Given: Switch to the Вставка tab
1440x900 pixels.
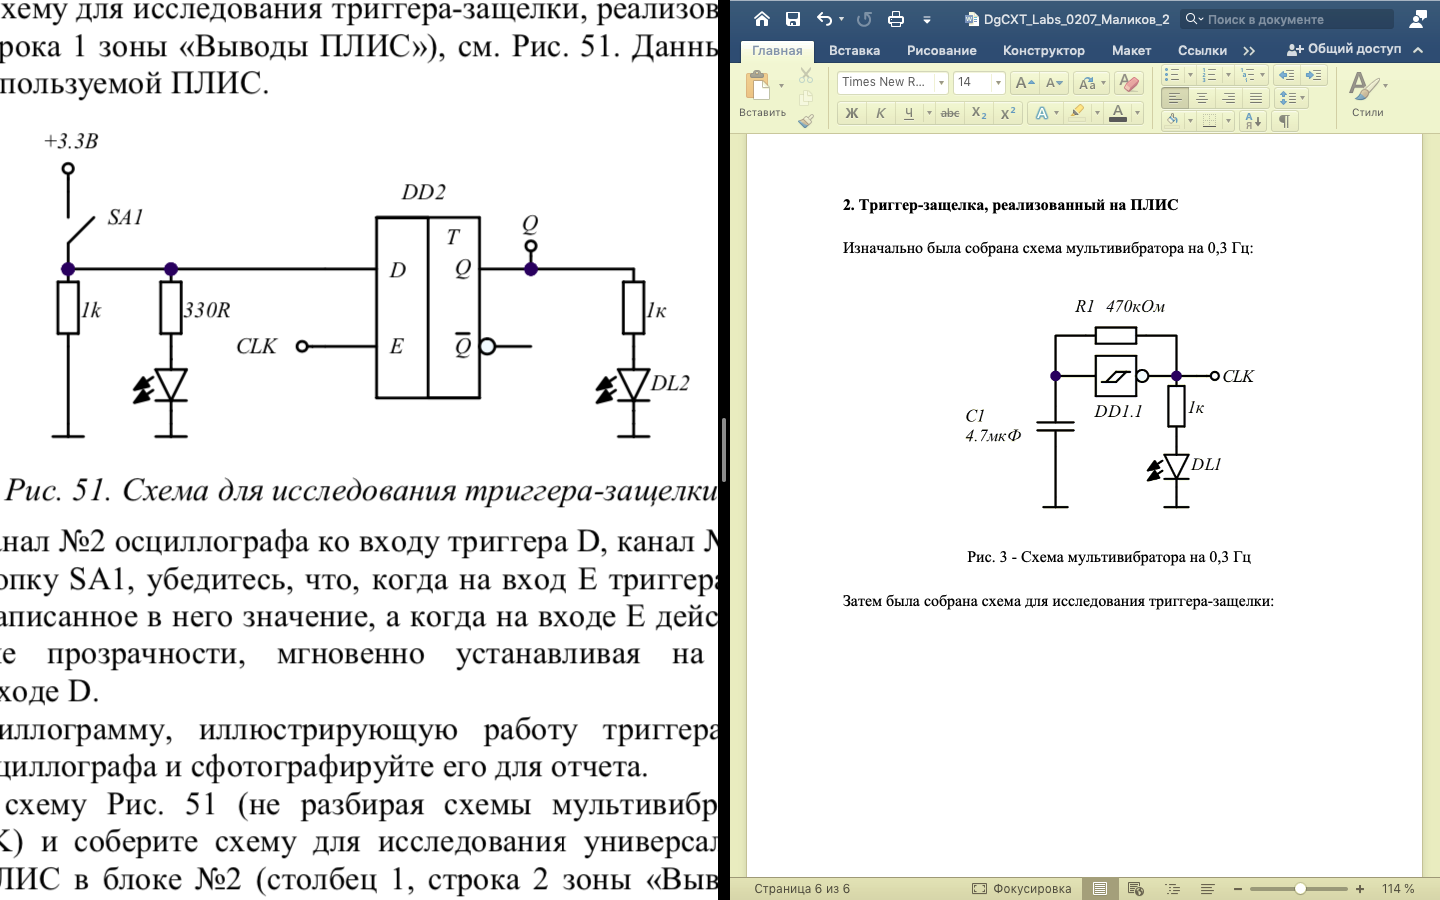Looking at the screenshot, I should [x=854, y=50].
